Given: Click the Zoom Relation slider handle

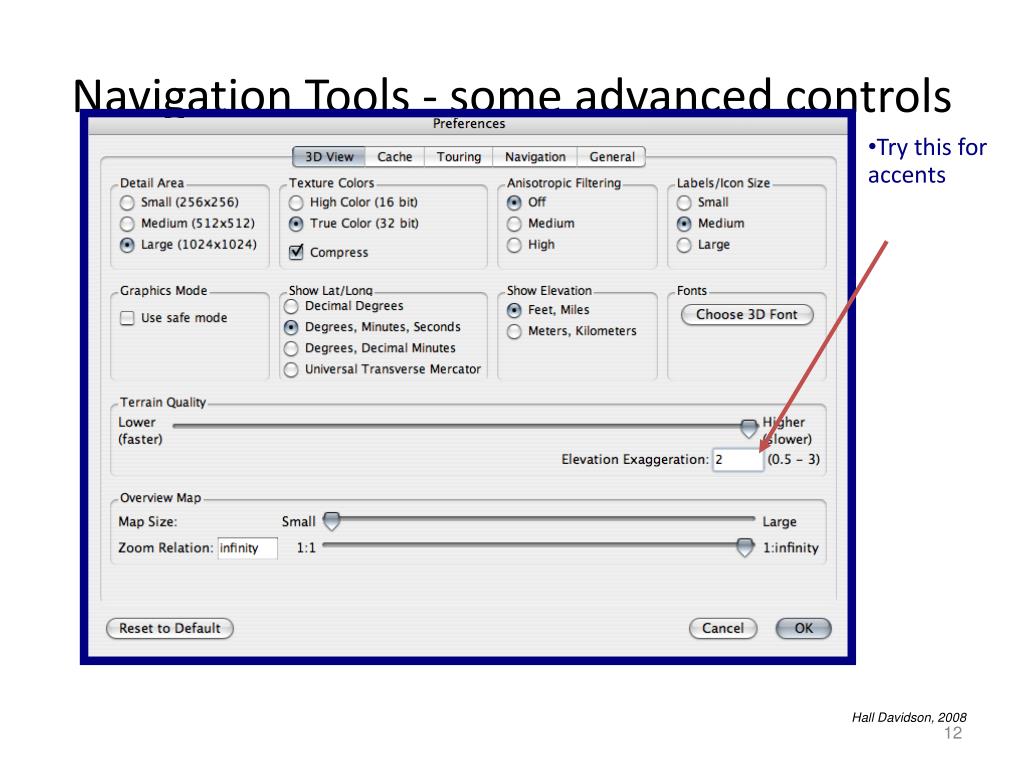Looking at the screenshot, I should (744, 547).
